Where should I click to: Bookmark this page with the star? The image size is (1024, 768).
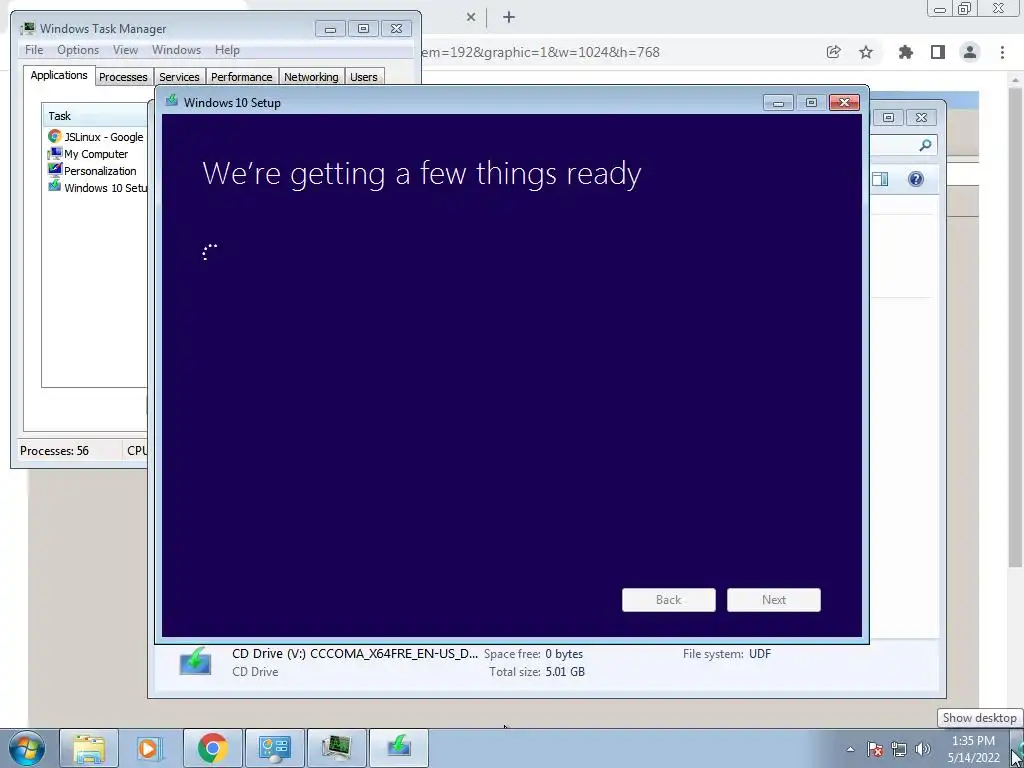pos(866,52)
